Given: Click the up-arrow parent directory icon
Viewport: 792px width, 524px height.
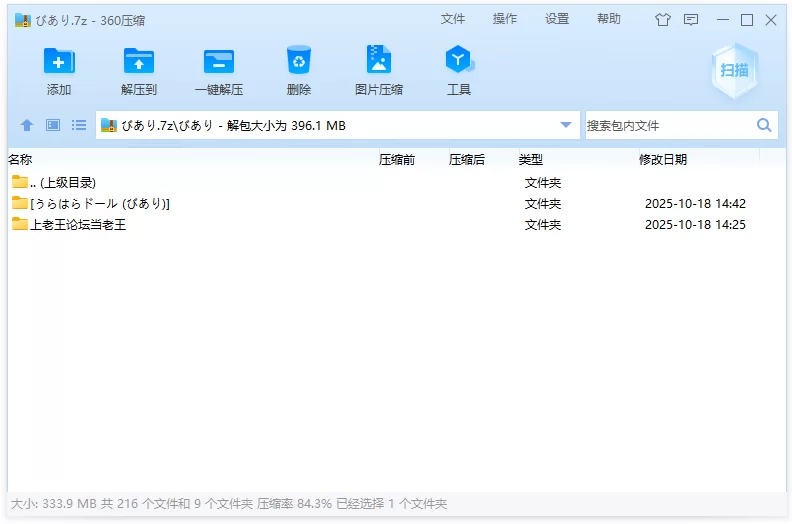Looking at the screenshot, I should [x=27, y=125].
